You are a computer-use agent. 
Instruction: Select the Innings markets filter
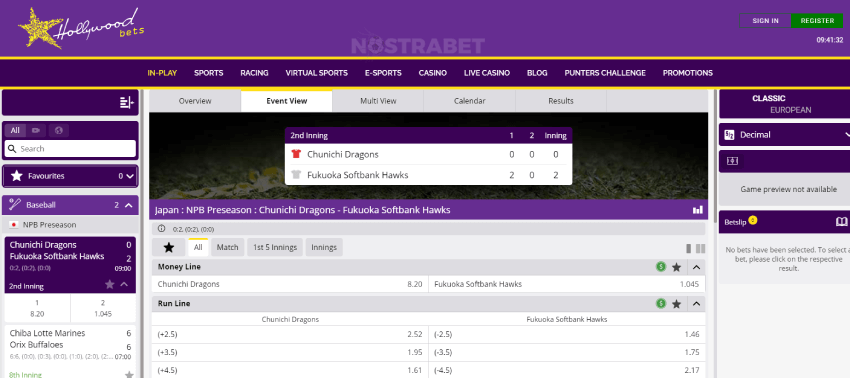324,247
